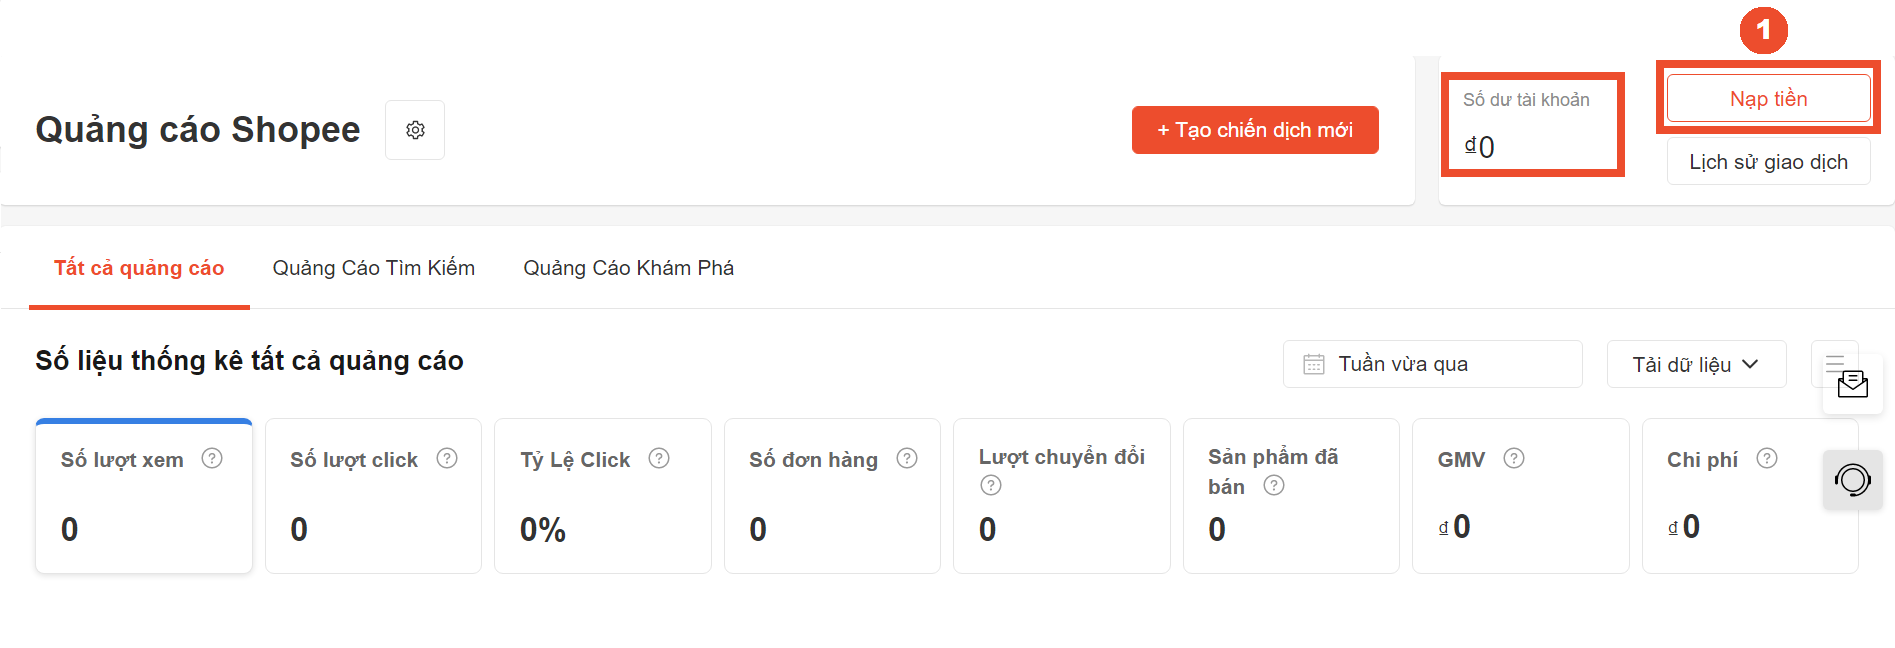Viewport: 1895px width, 648px height.
Task: Click the Số dư tài khoản label
Action: (x=1526, y=100)
